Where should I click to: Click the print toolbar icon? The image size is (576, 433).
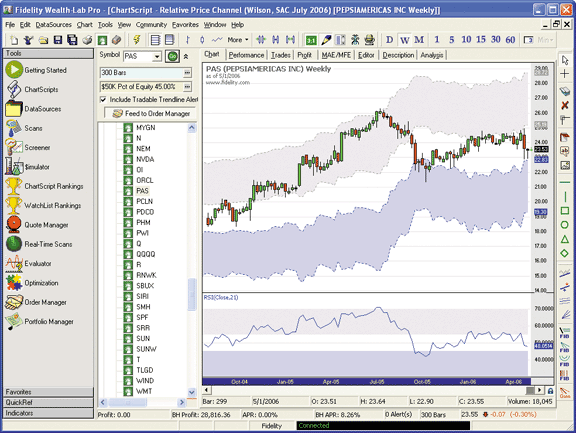tap(87, 40)
